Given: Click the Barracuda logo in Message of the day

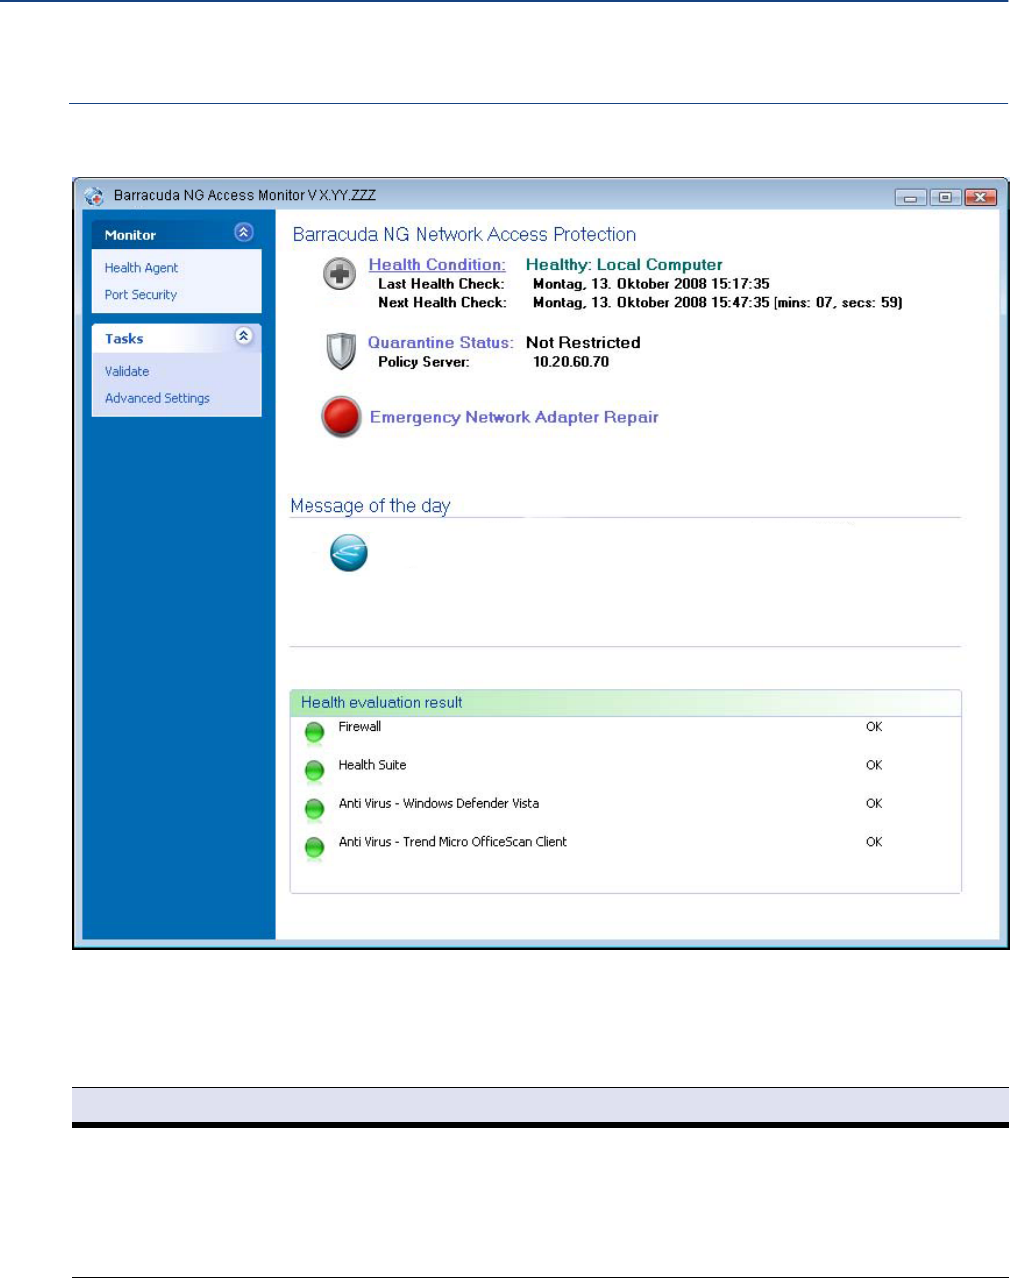Looking at the screenshot, I should 349,552.
